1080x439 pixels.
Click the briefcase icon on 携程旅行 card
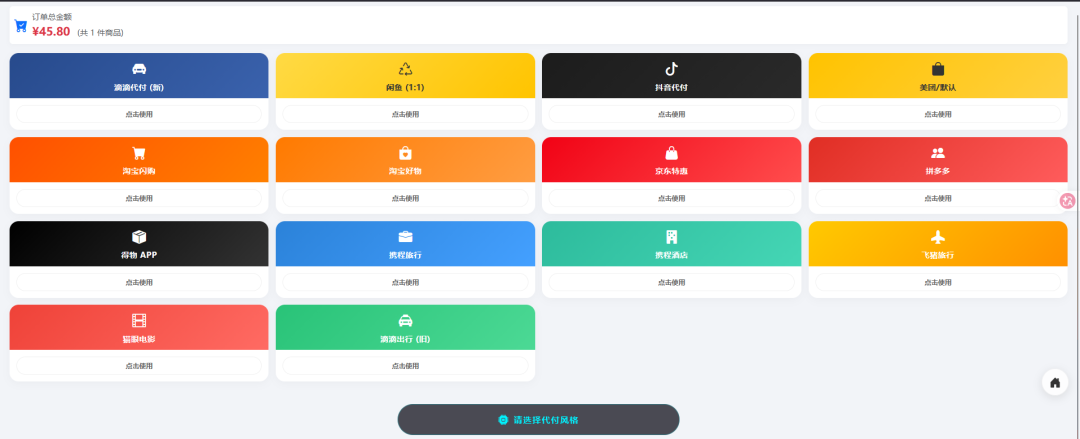(405, 237)
